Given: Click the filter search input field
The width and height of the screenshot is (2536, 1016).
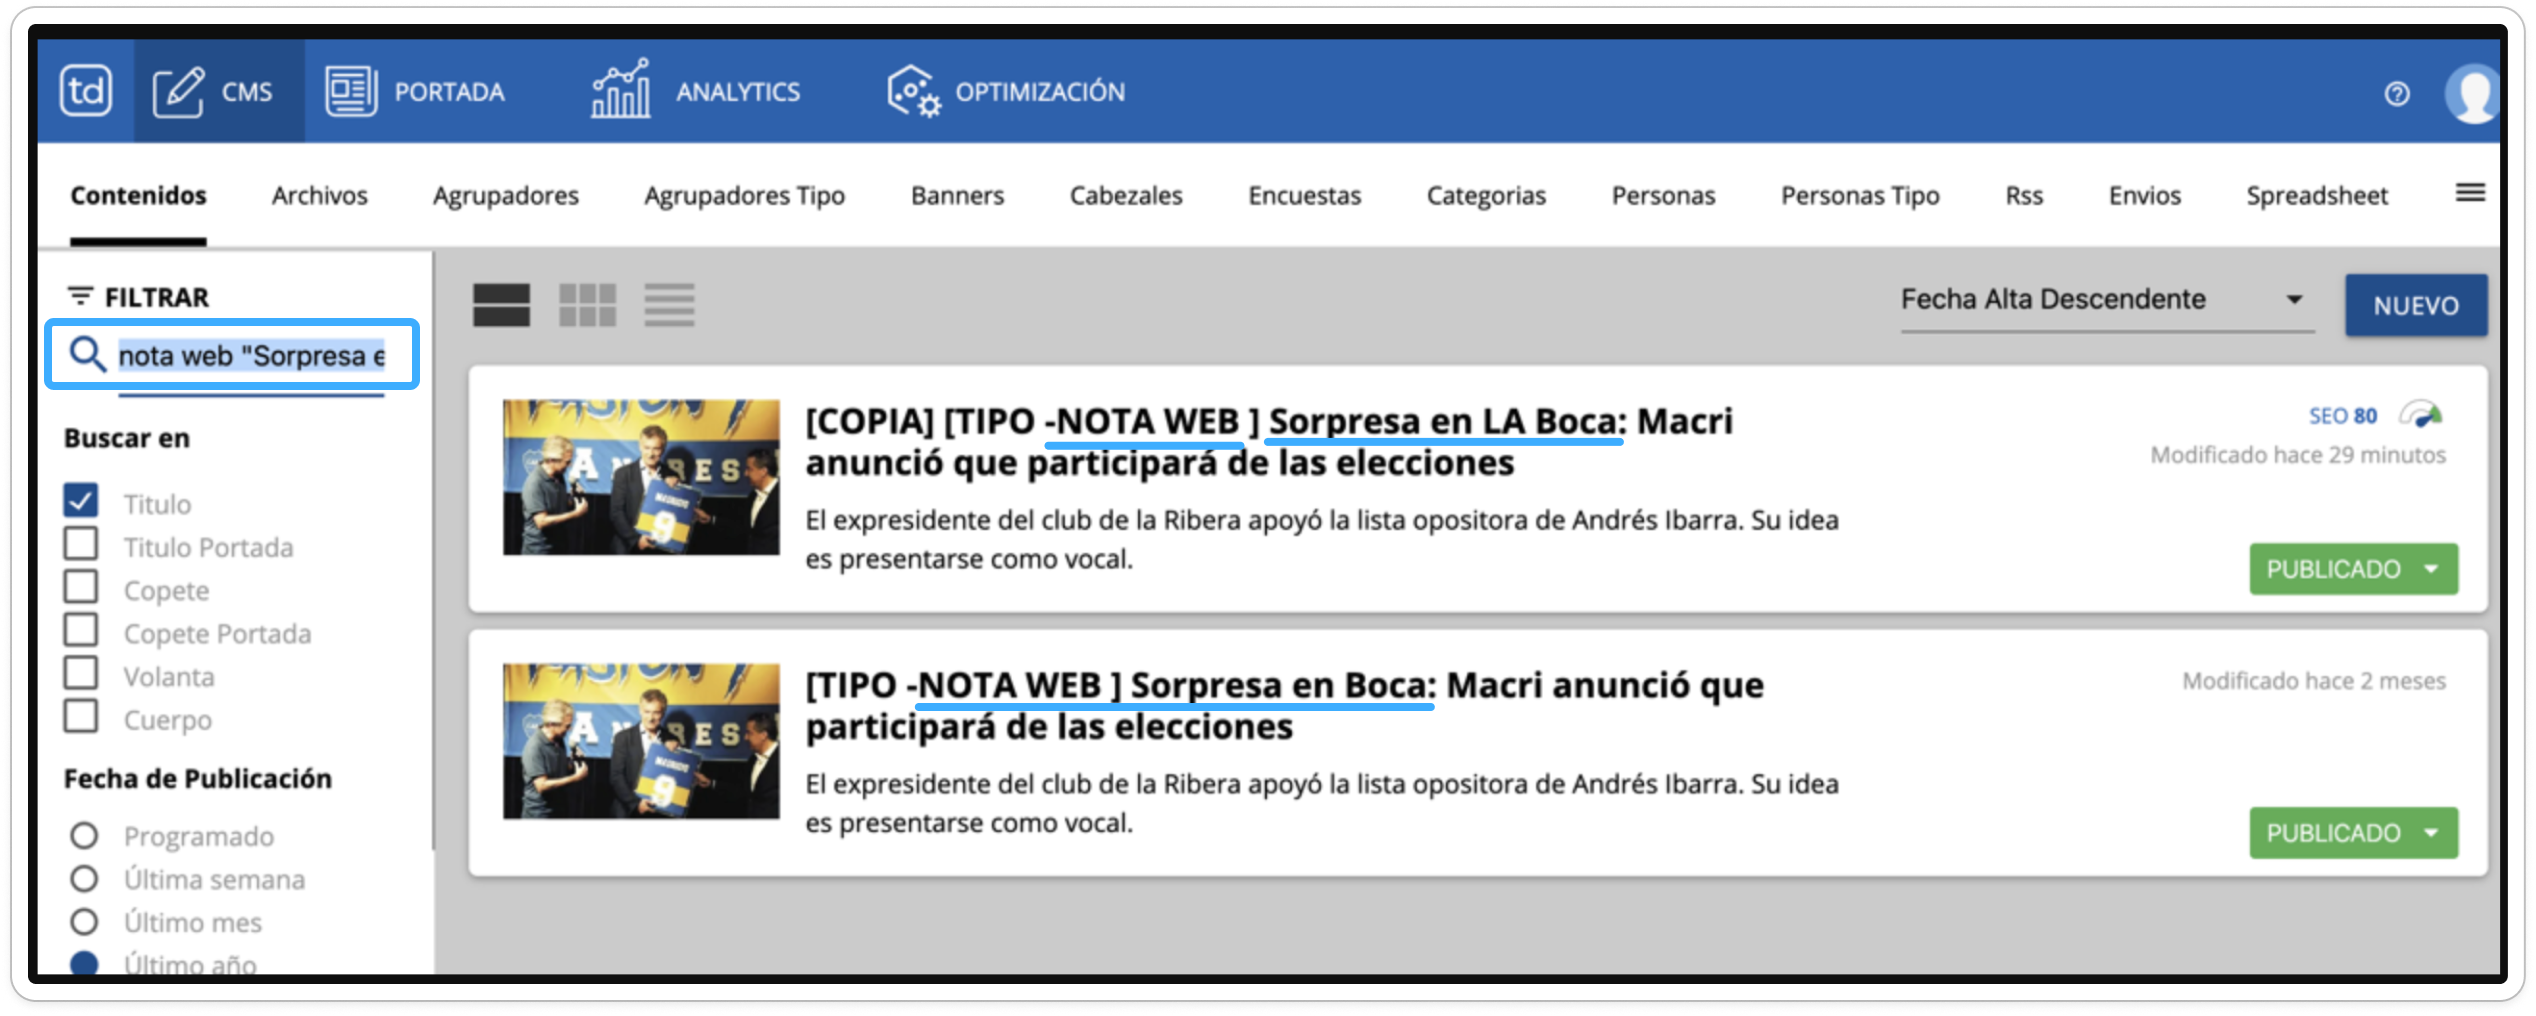Looking at the screenshot, I should click(x=250, y=356).
